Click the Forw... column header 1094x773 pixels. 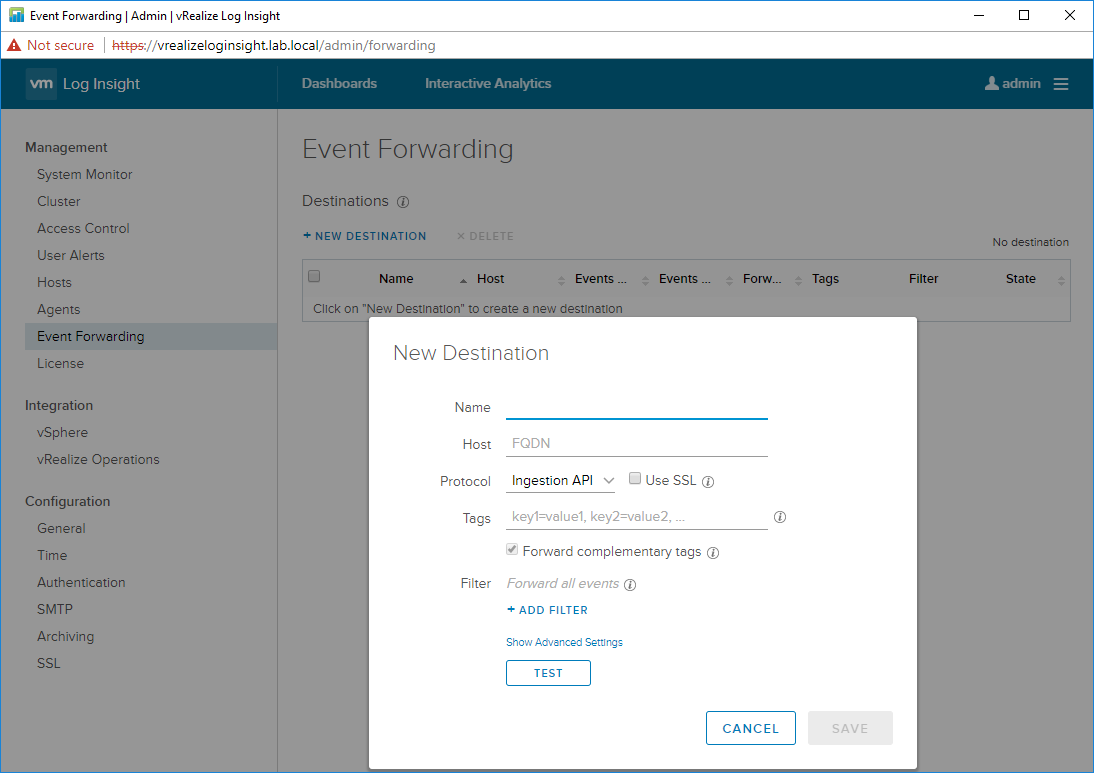pyautogui.click(x=762, y=279)
